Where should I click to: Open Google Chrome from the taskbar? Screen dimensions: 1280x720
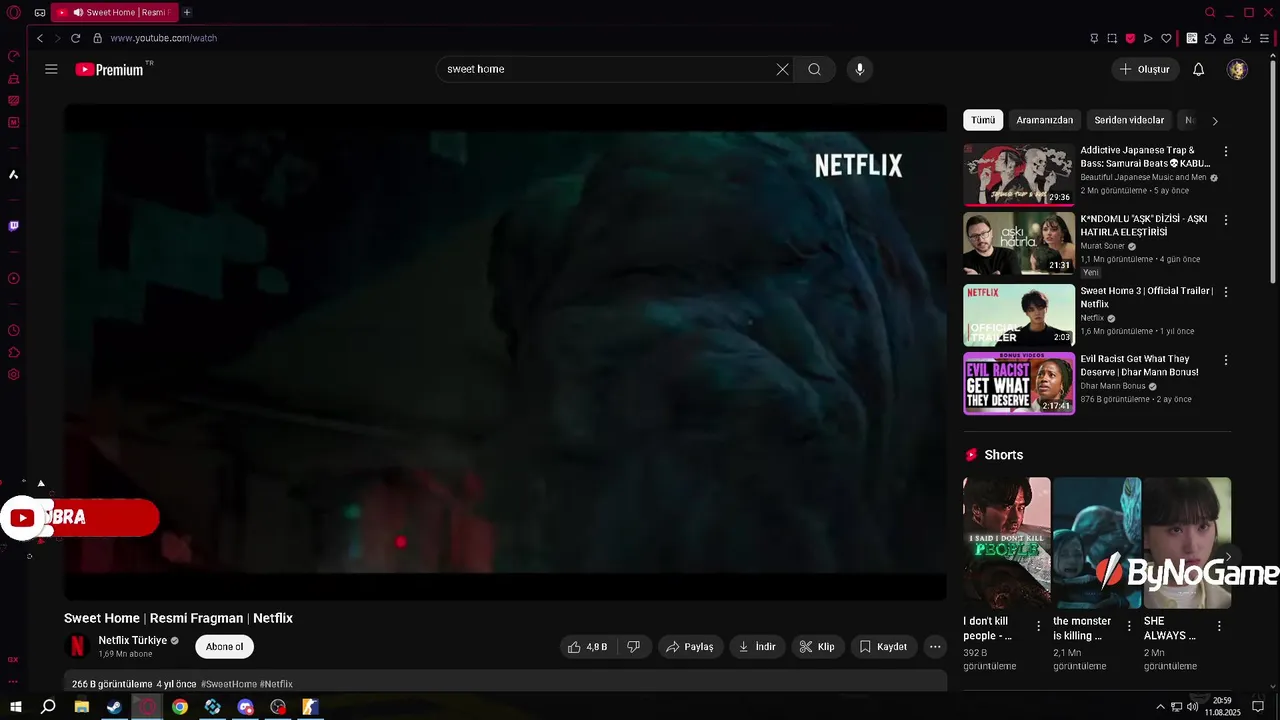(180, 707)
